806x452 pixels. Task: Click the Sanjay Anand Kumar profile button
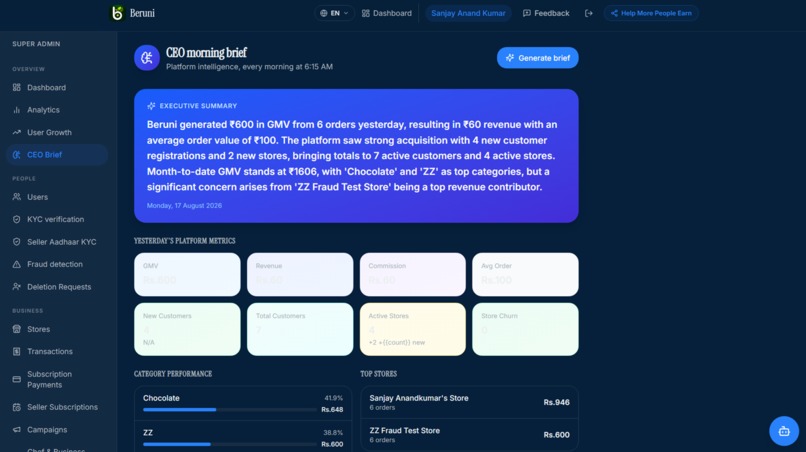468,13
